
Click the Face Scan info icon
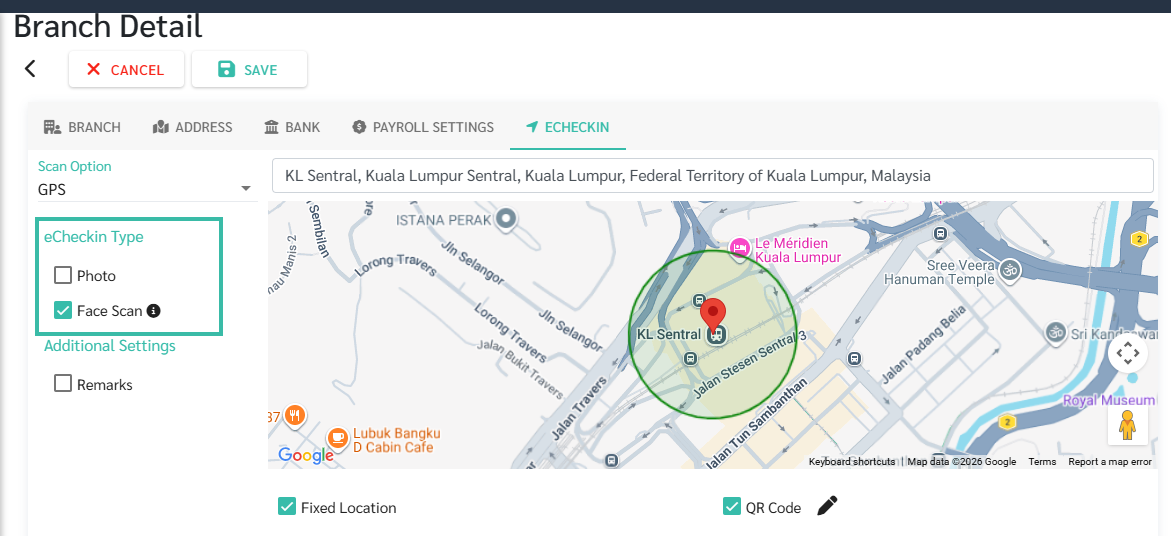click(154, 311)
